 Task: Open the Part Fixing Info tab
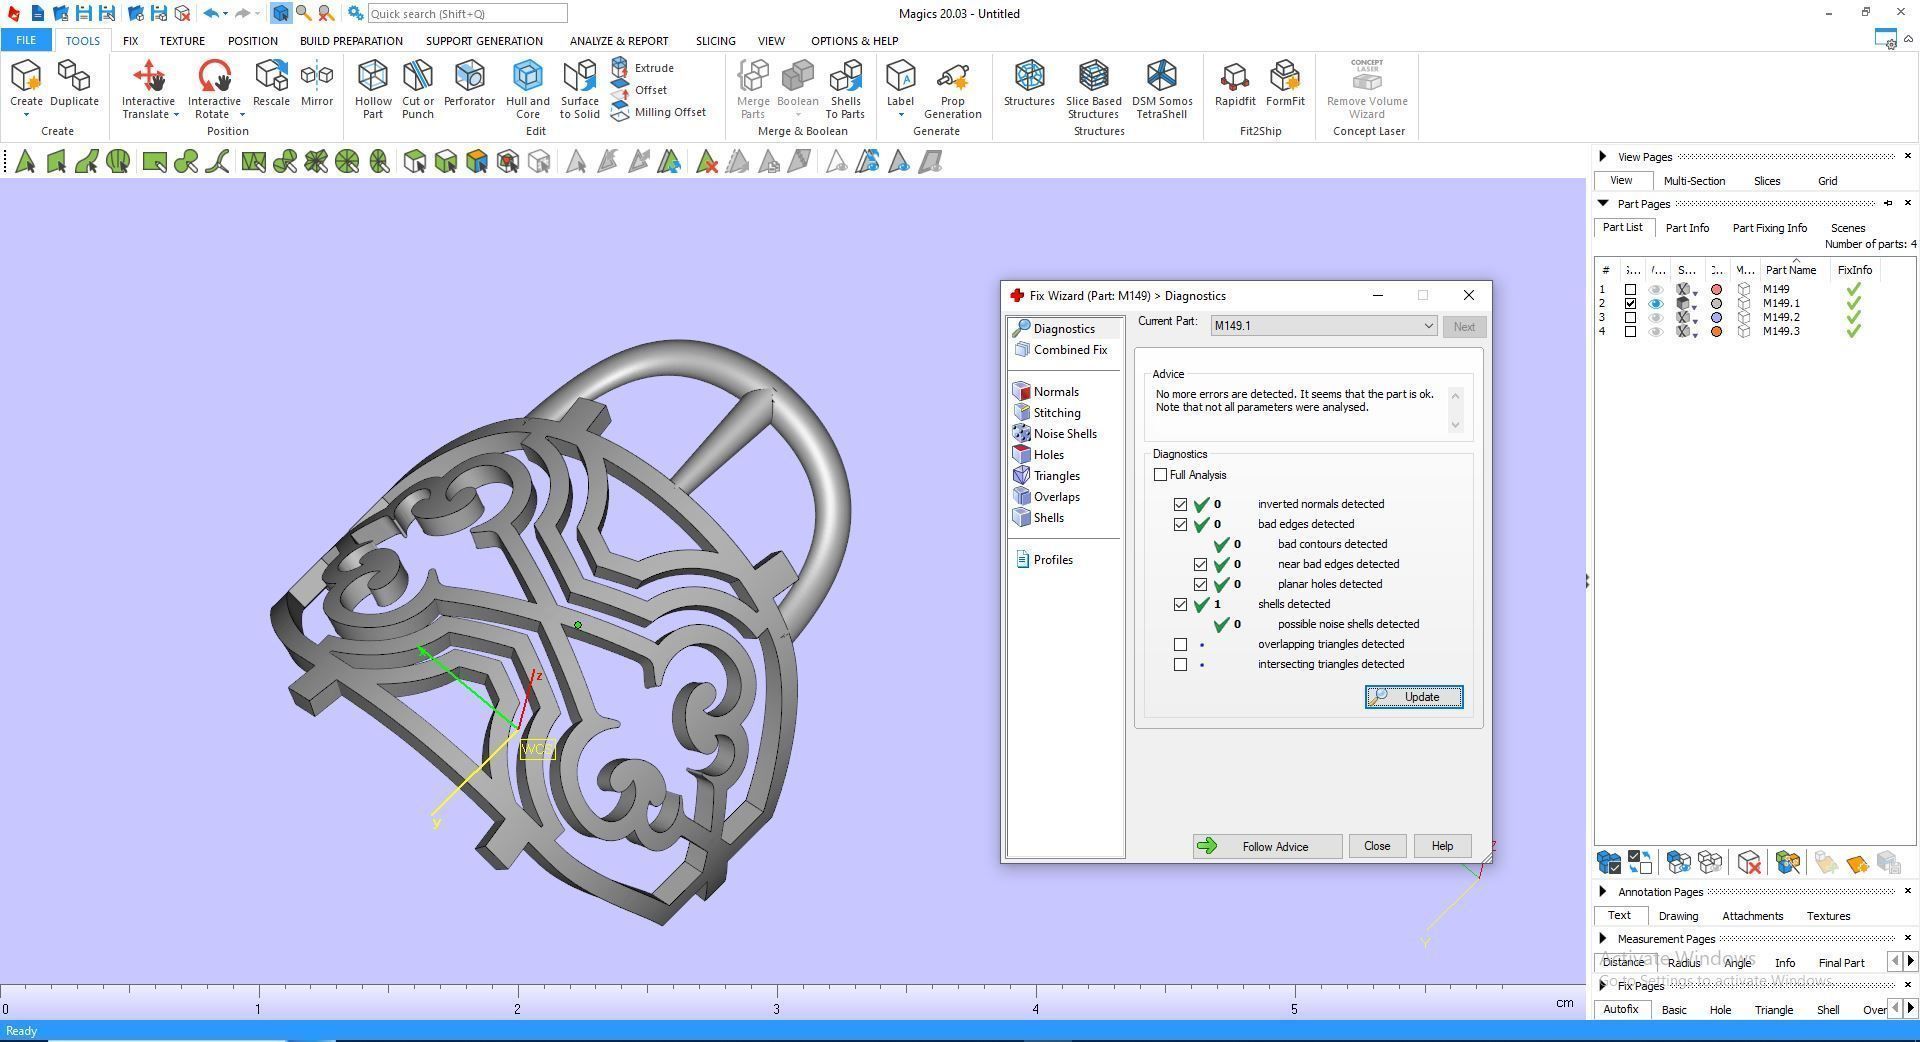tap(1769, 228)
